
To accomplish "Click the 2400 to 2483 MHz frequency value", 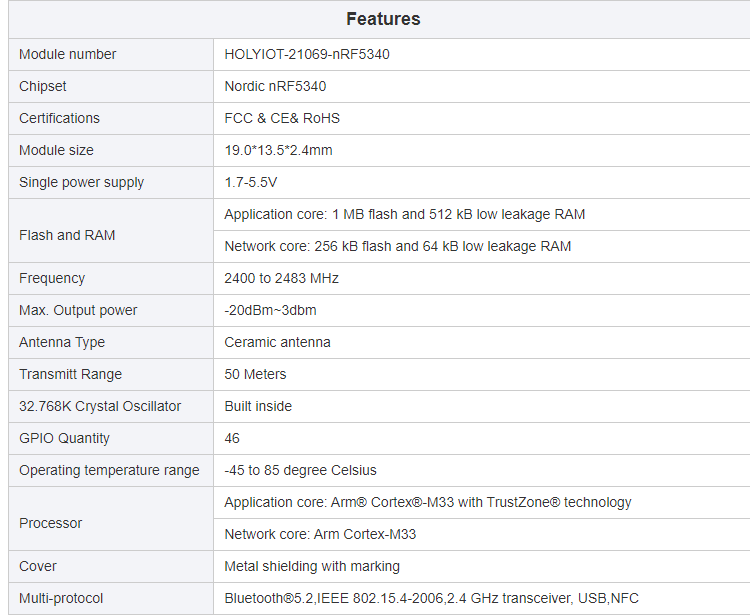I will click(x=281, y=278).
